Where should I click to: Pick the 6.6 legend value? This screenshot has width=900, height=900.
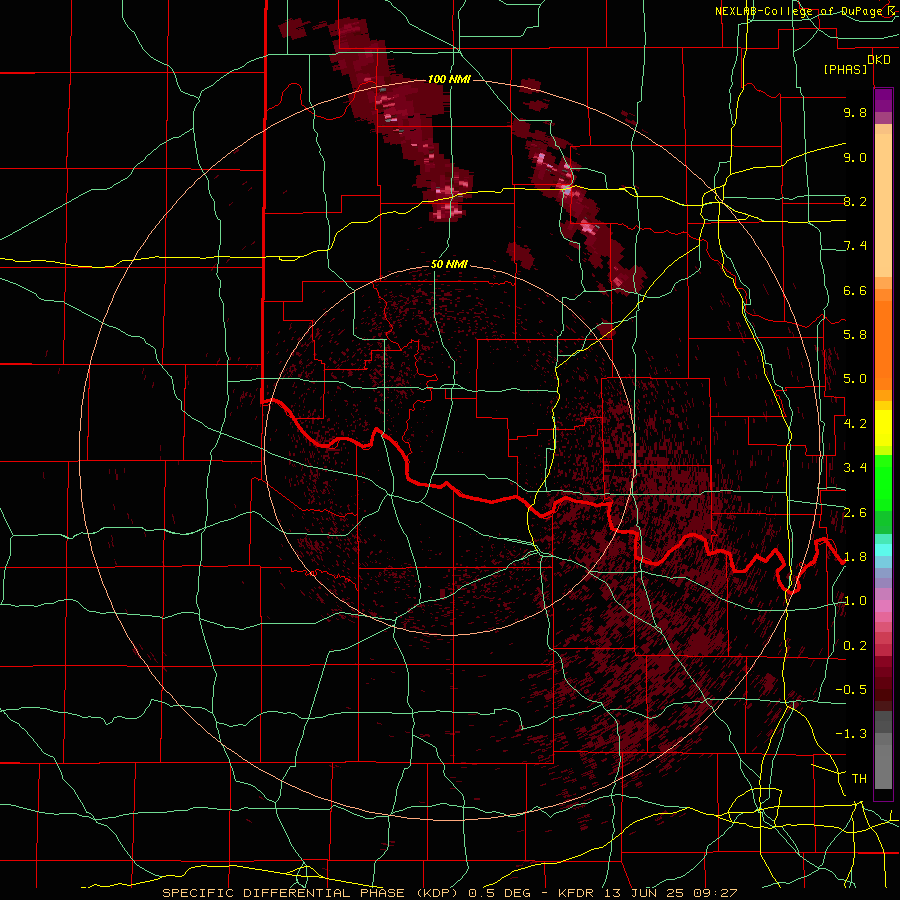click(855, 290)
